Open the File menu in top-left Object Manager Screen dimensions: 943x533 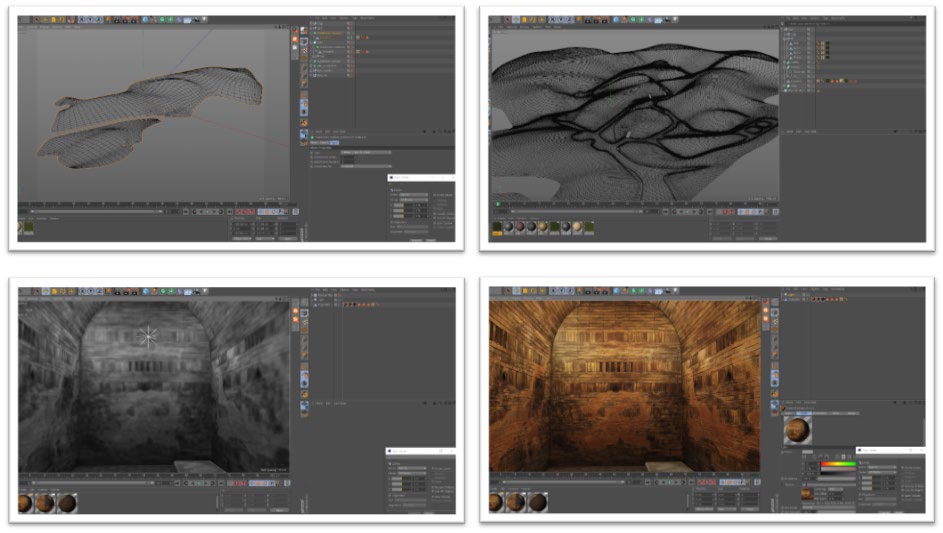[314, 19]
